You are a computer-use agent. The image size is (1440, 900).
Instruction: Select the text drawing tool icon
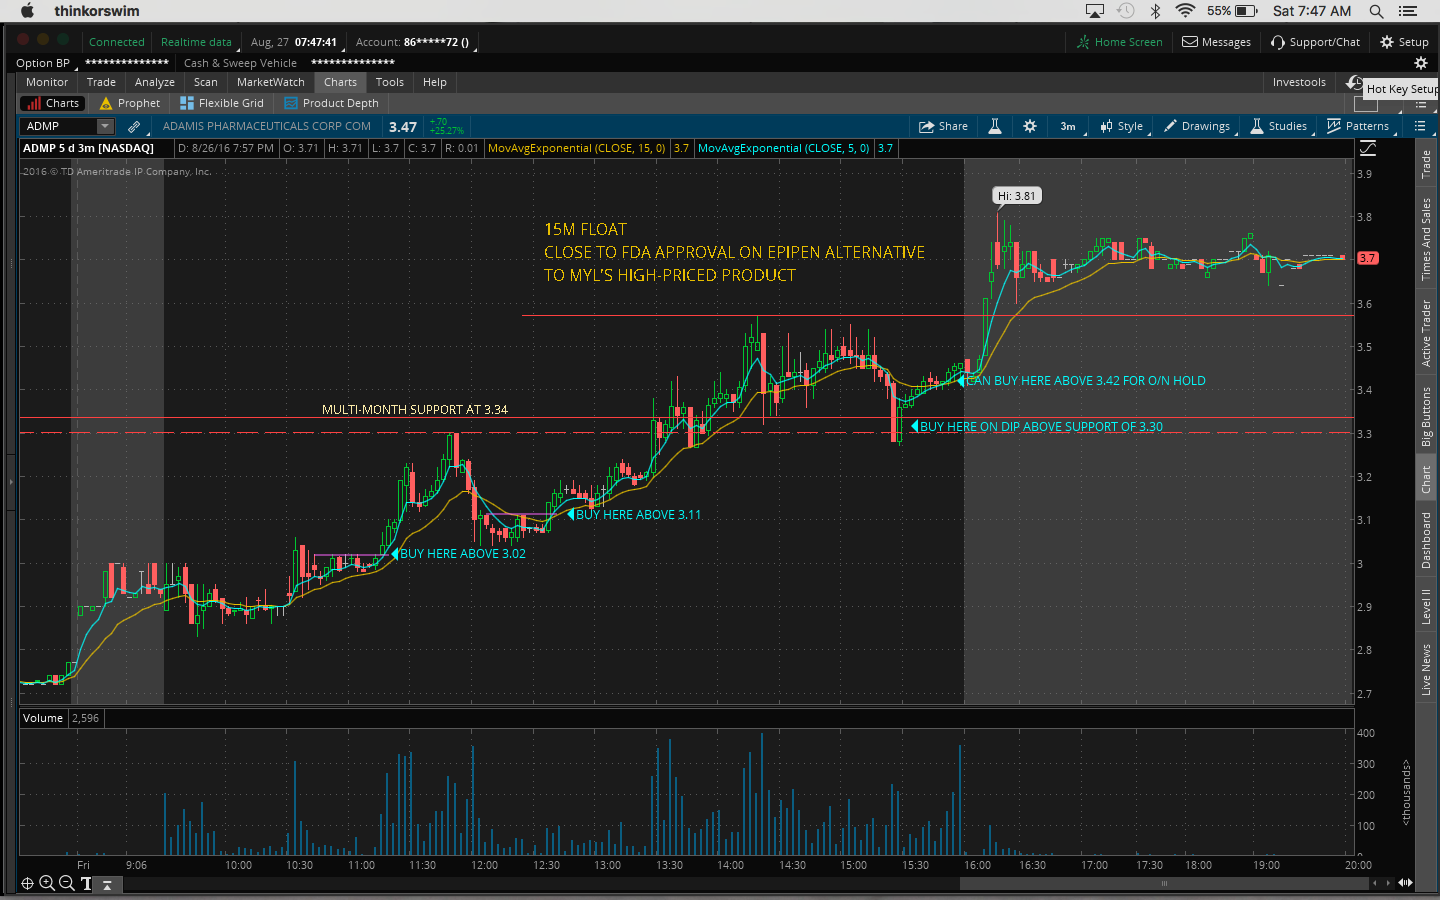click(x=86, y=883)
